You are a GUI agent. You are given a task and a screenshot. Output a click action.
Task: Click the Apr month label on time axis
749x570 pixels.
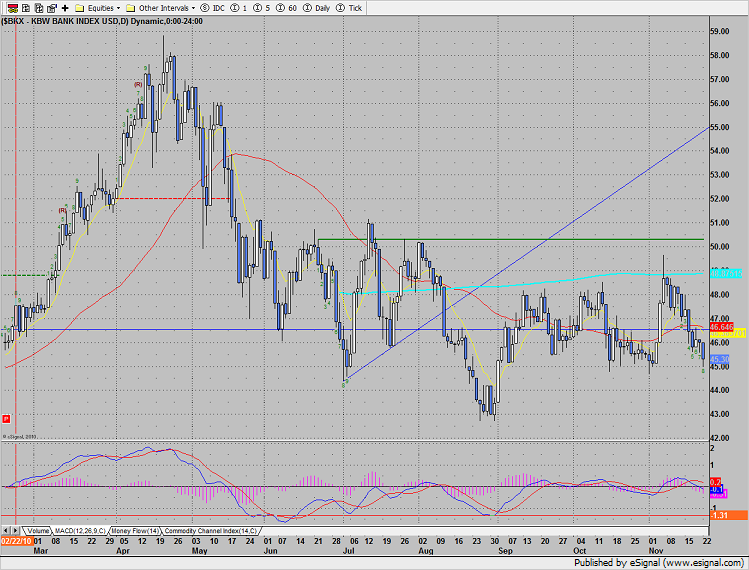click(x=123, y=551)
